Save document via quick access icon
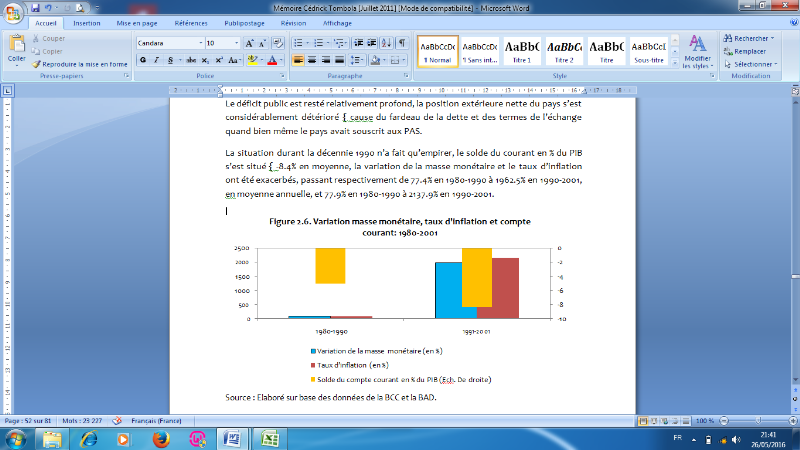The width and height of the screenshot is (800, 450). (35, 8)
